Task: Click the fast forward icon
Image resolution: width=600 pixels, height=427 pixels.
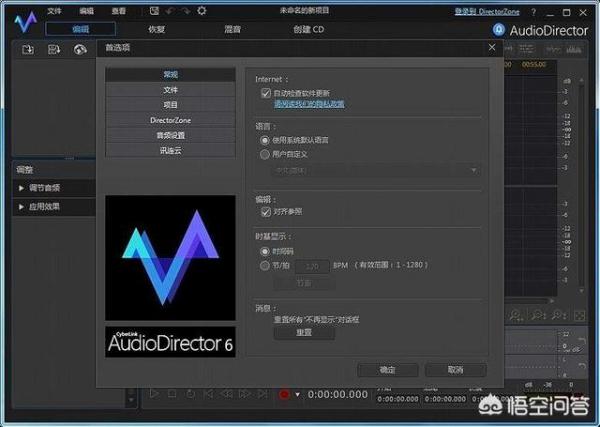Action: click(x=244, y=393)
